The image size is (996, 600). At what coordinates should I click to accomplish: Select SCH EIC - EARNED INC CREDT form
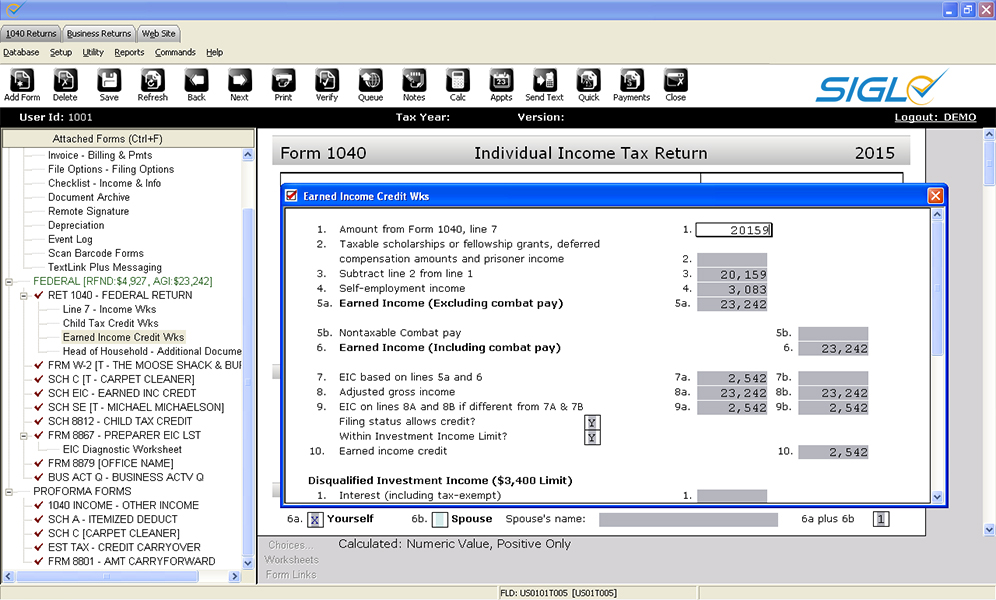(x=122, y=393)
